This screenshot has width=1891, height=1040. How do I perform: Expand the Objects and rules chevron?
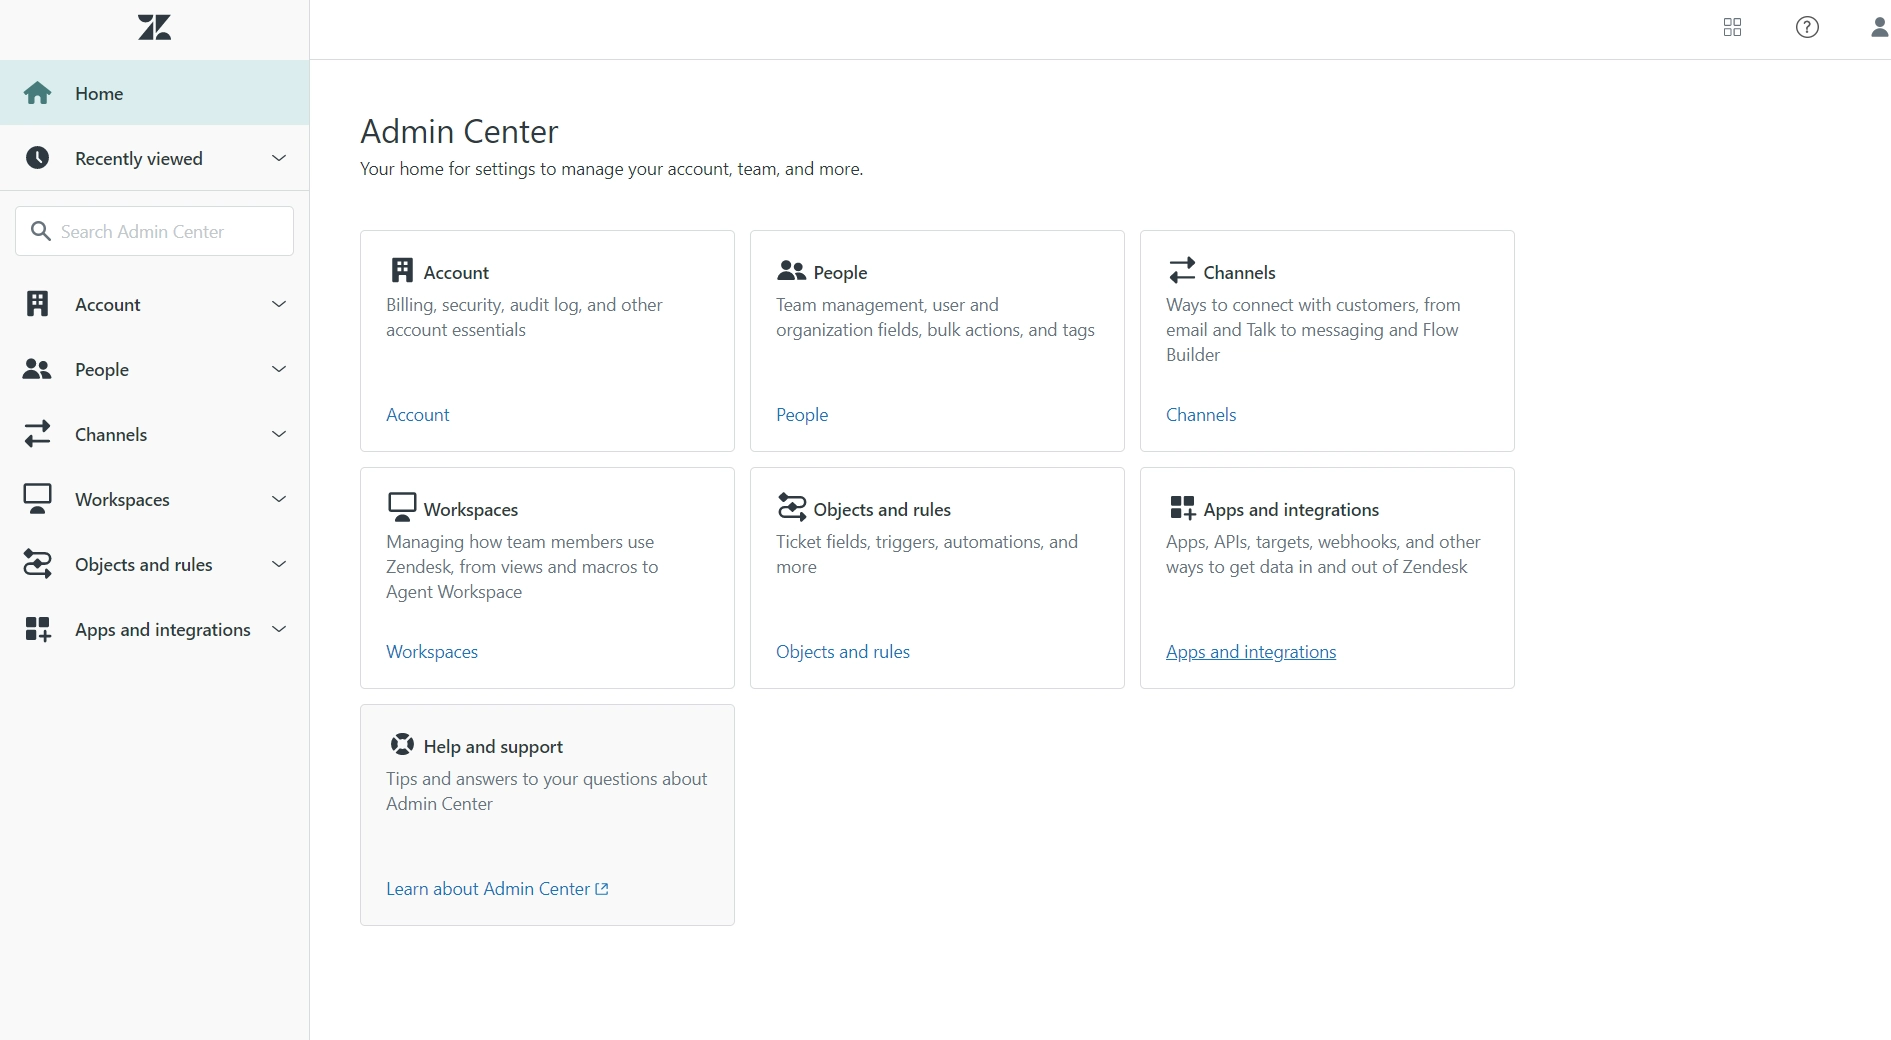tap(279, 564)
